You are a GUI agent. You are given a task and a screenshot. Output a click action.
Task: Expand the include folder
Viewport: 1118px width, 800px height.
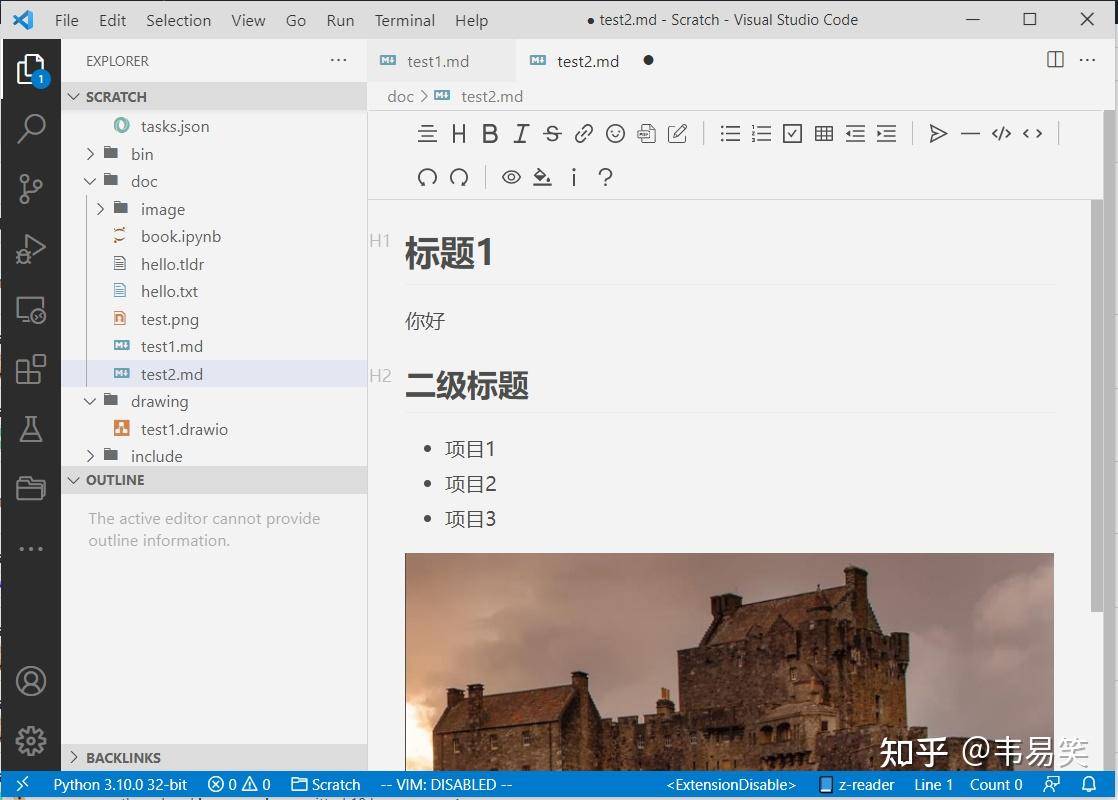90,456
